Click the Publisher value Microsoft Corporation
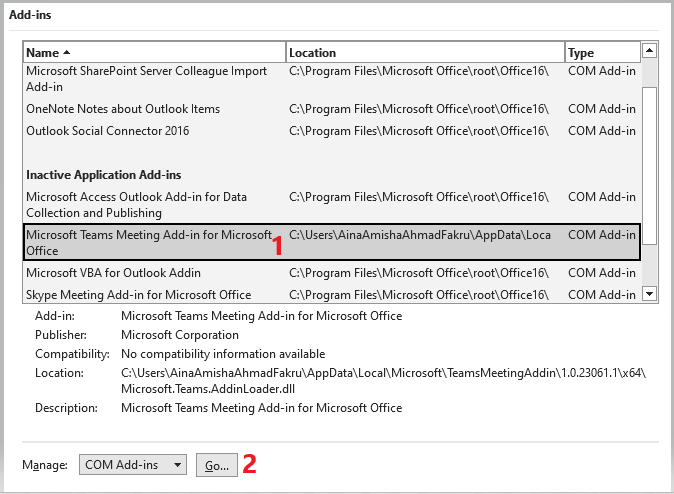Image resolution: width=674 pixels, height=494 pixels. coord(180,335)
